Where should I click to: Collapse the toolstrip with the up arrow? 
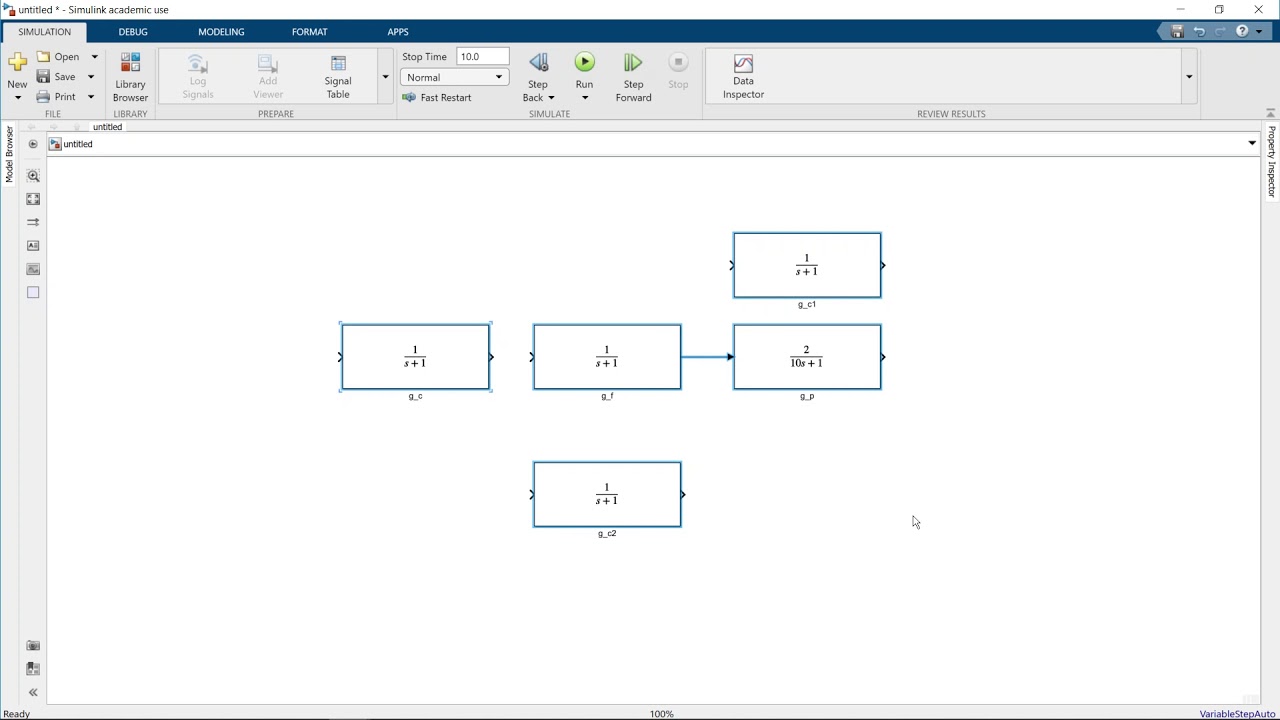(1270, 113)
